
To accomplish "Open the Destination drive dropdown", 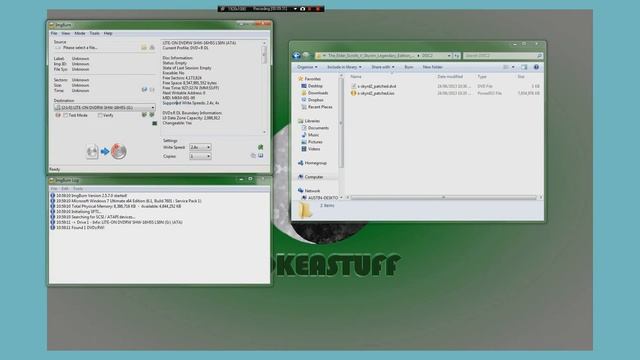I will (105, 107).
